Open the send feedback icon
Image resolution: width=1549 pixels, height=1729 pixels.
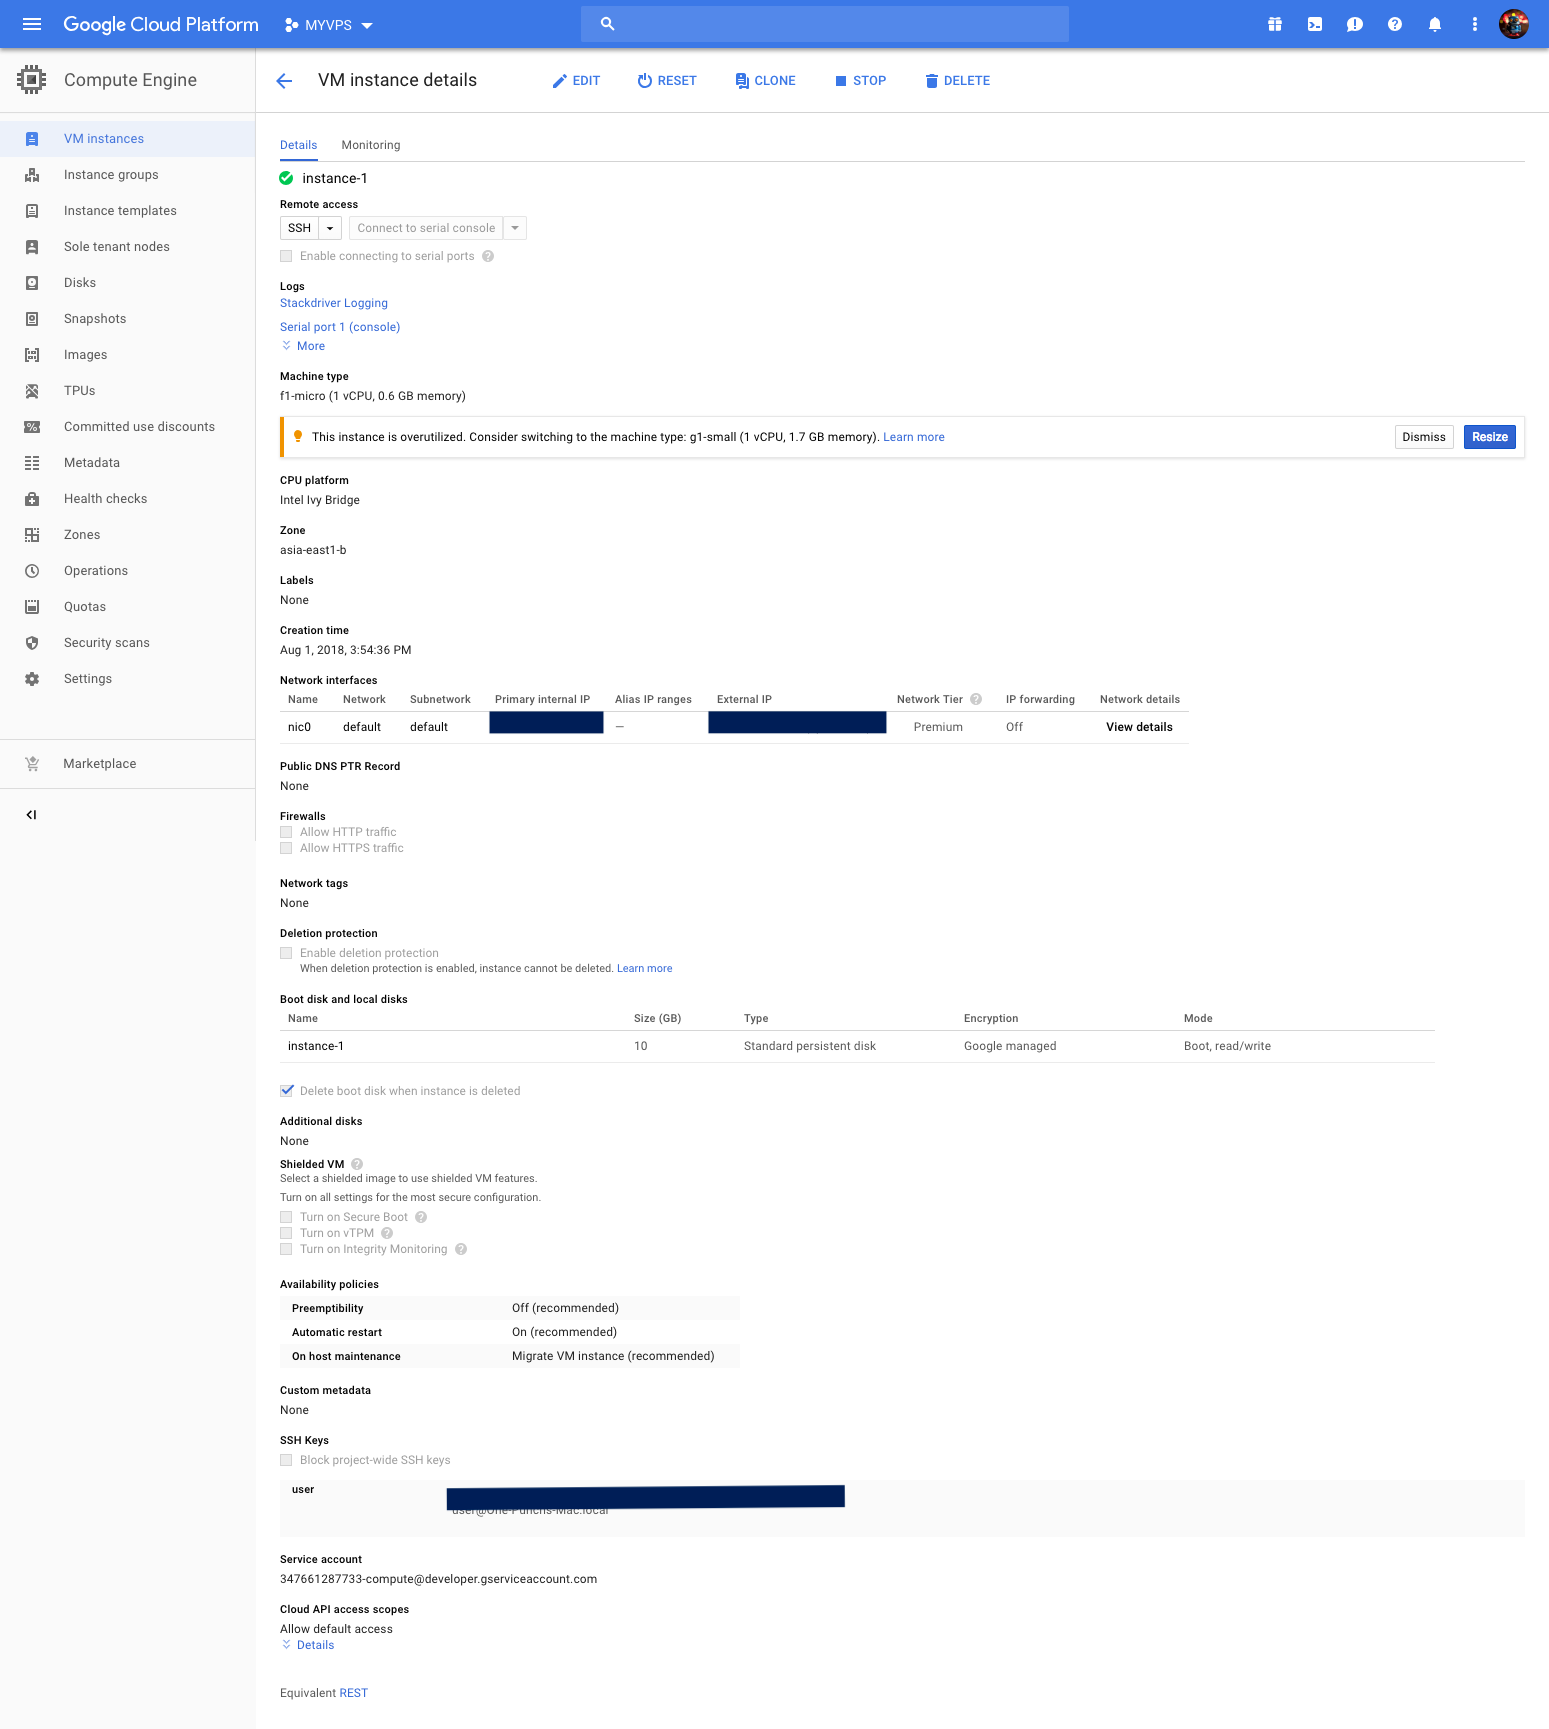(1355, 24)
